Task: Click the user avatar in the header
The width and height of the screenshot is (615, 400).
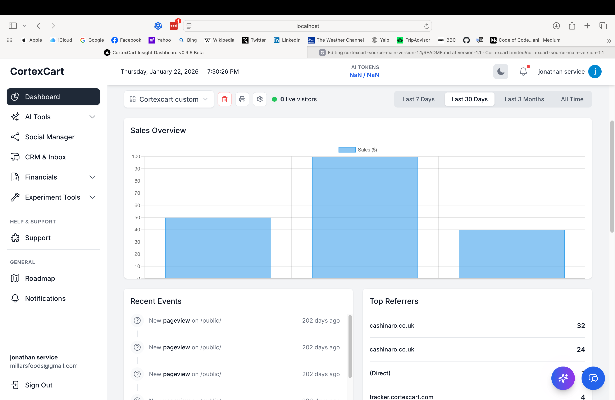Action: pos(595,71)
